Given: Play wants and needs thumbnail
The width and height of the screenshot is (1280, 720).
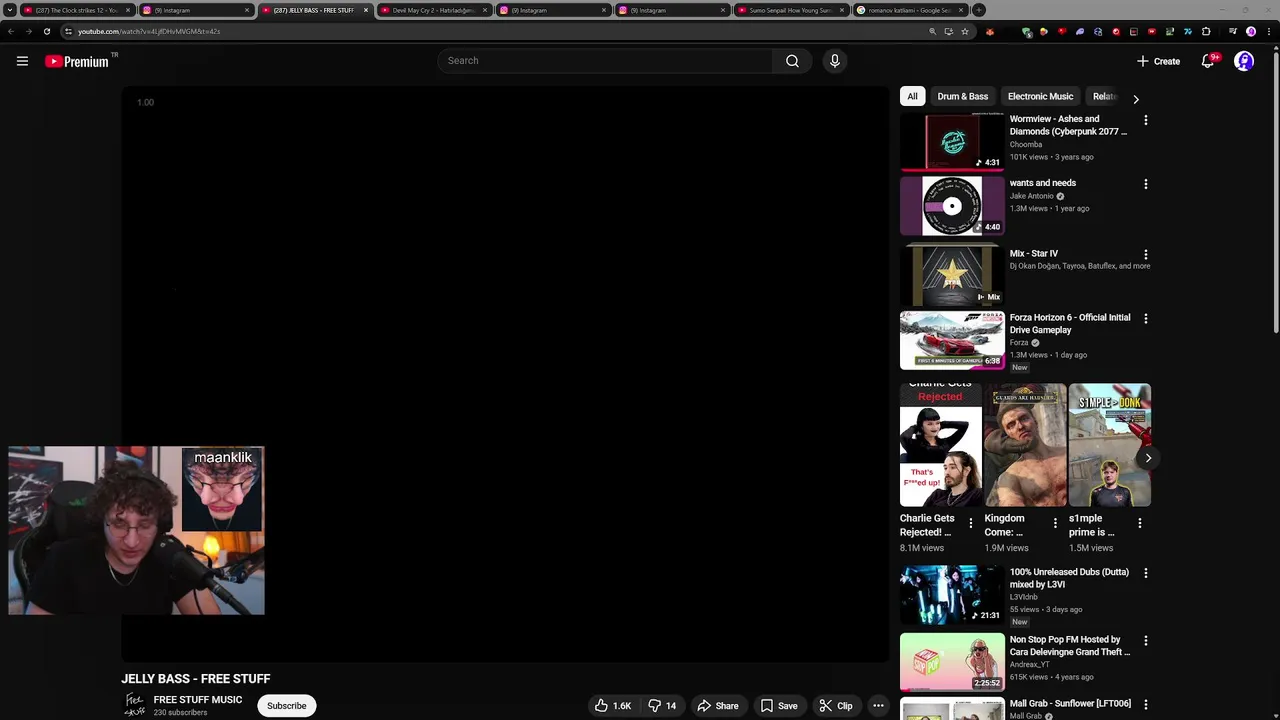Looking at the screenshot, I should click(952, 205).
